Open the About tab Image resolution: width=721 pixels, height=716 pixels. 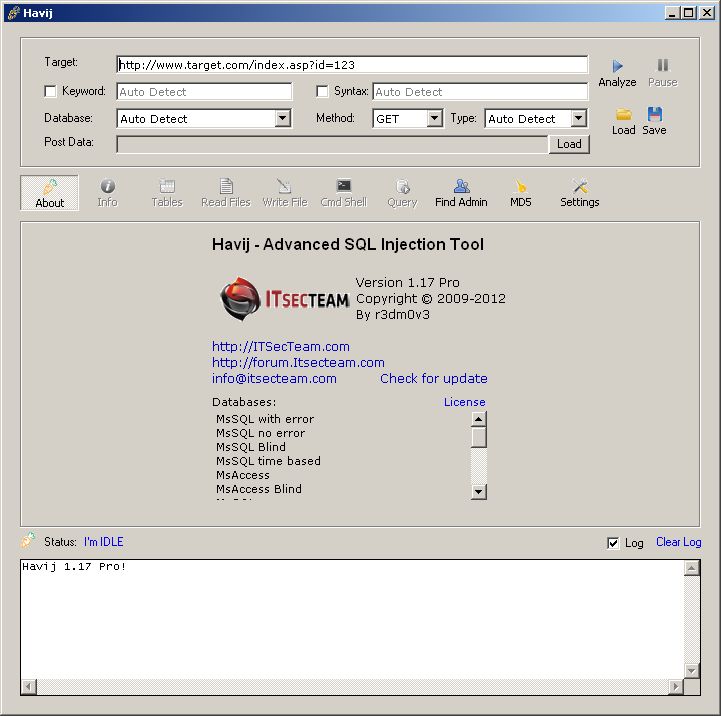coord(50,193)
